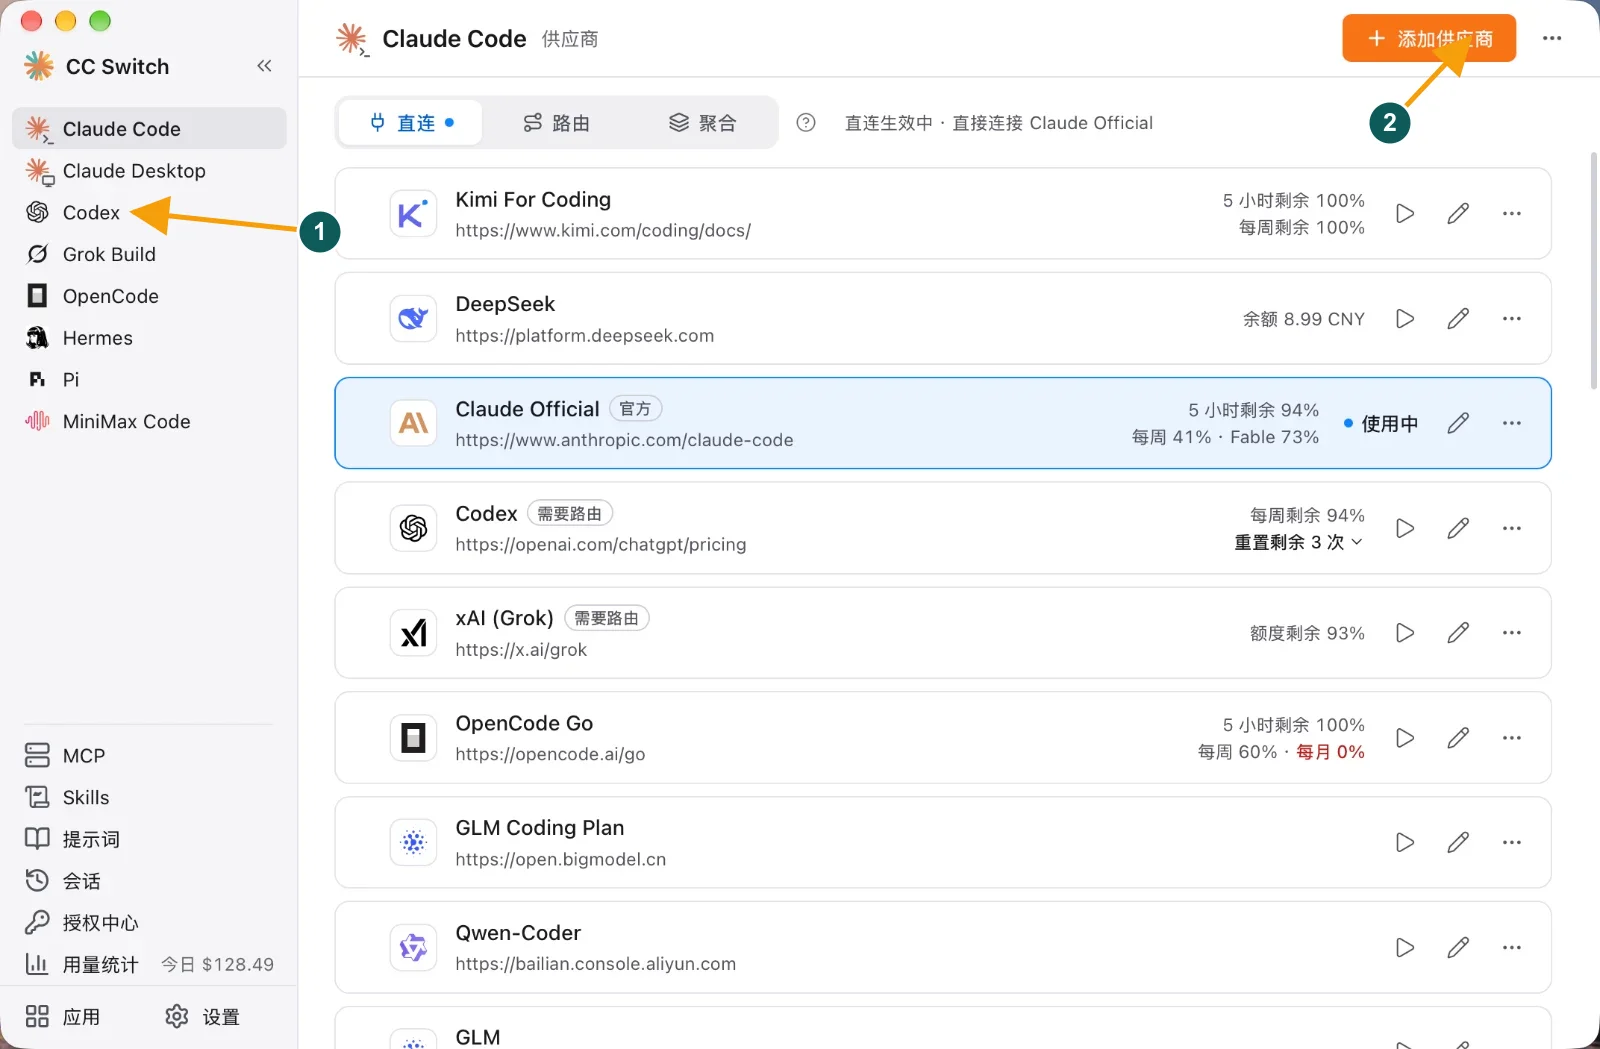
Task: Activate DeepSeek provider with play icon
Action: click(1405, 318)
